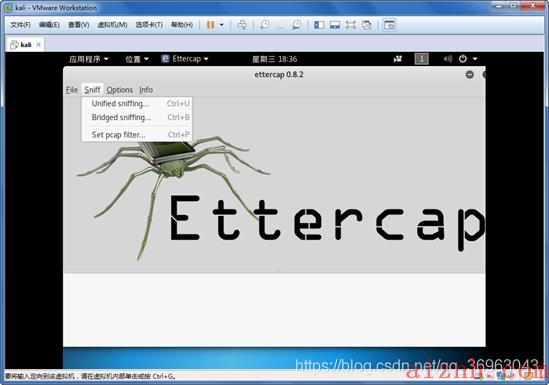Take a snapshot using the clock icon
The height and width of the screenshot is (385, 549).
point(265,25)
